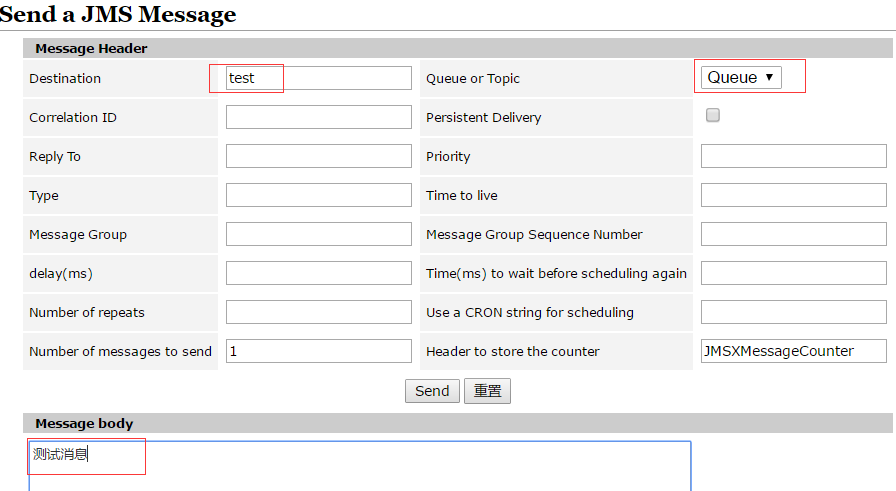This screenshot has height=491, width=896.
Task: Select the delay(ms) input field
Action: (318, 273)
